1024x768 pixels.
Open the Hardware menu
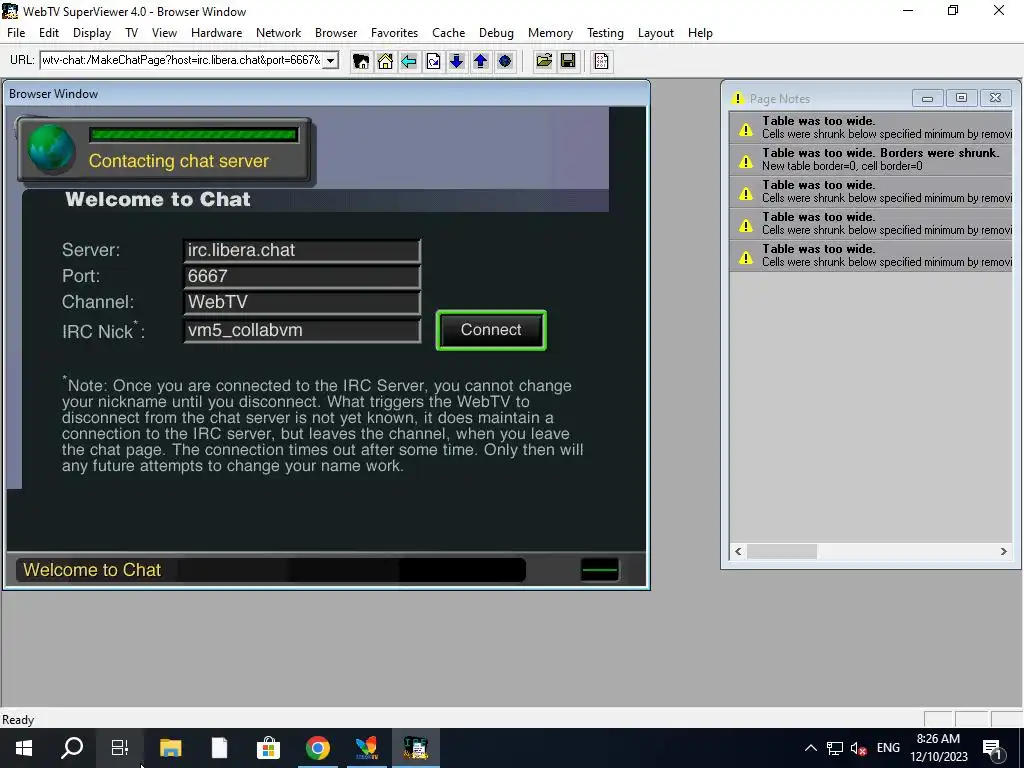coord(217,33)
